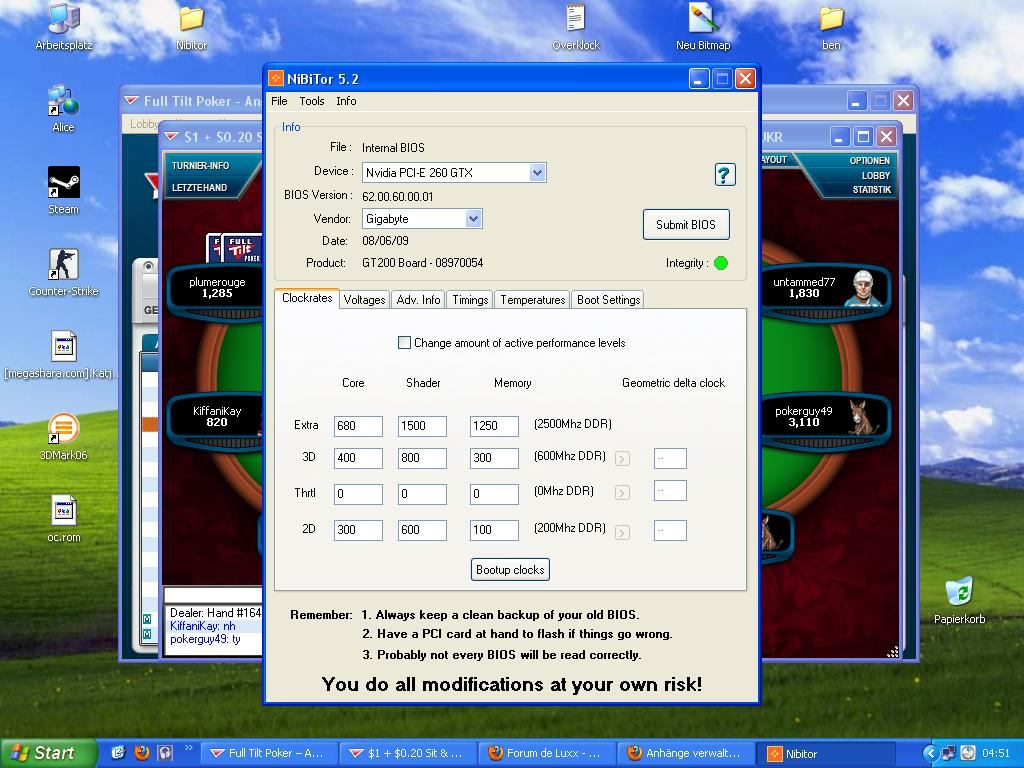This screenshot has height=768, width=1024.
Task: Click the 3D Core clock field 400
Action: [358, 458]
